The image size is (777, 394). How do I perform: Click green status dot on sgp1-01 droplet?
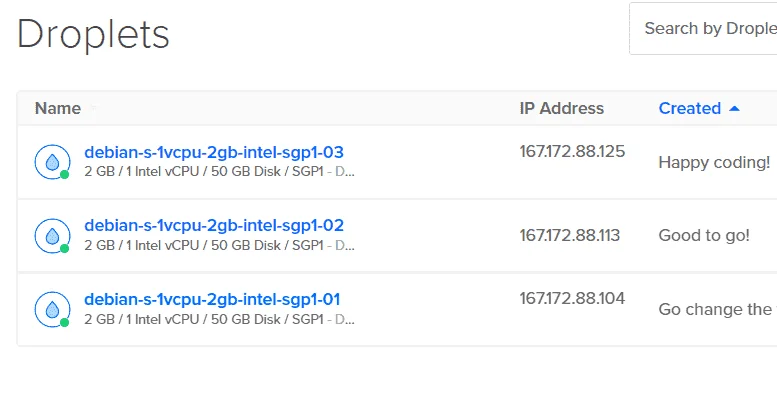64,322
